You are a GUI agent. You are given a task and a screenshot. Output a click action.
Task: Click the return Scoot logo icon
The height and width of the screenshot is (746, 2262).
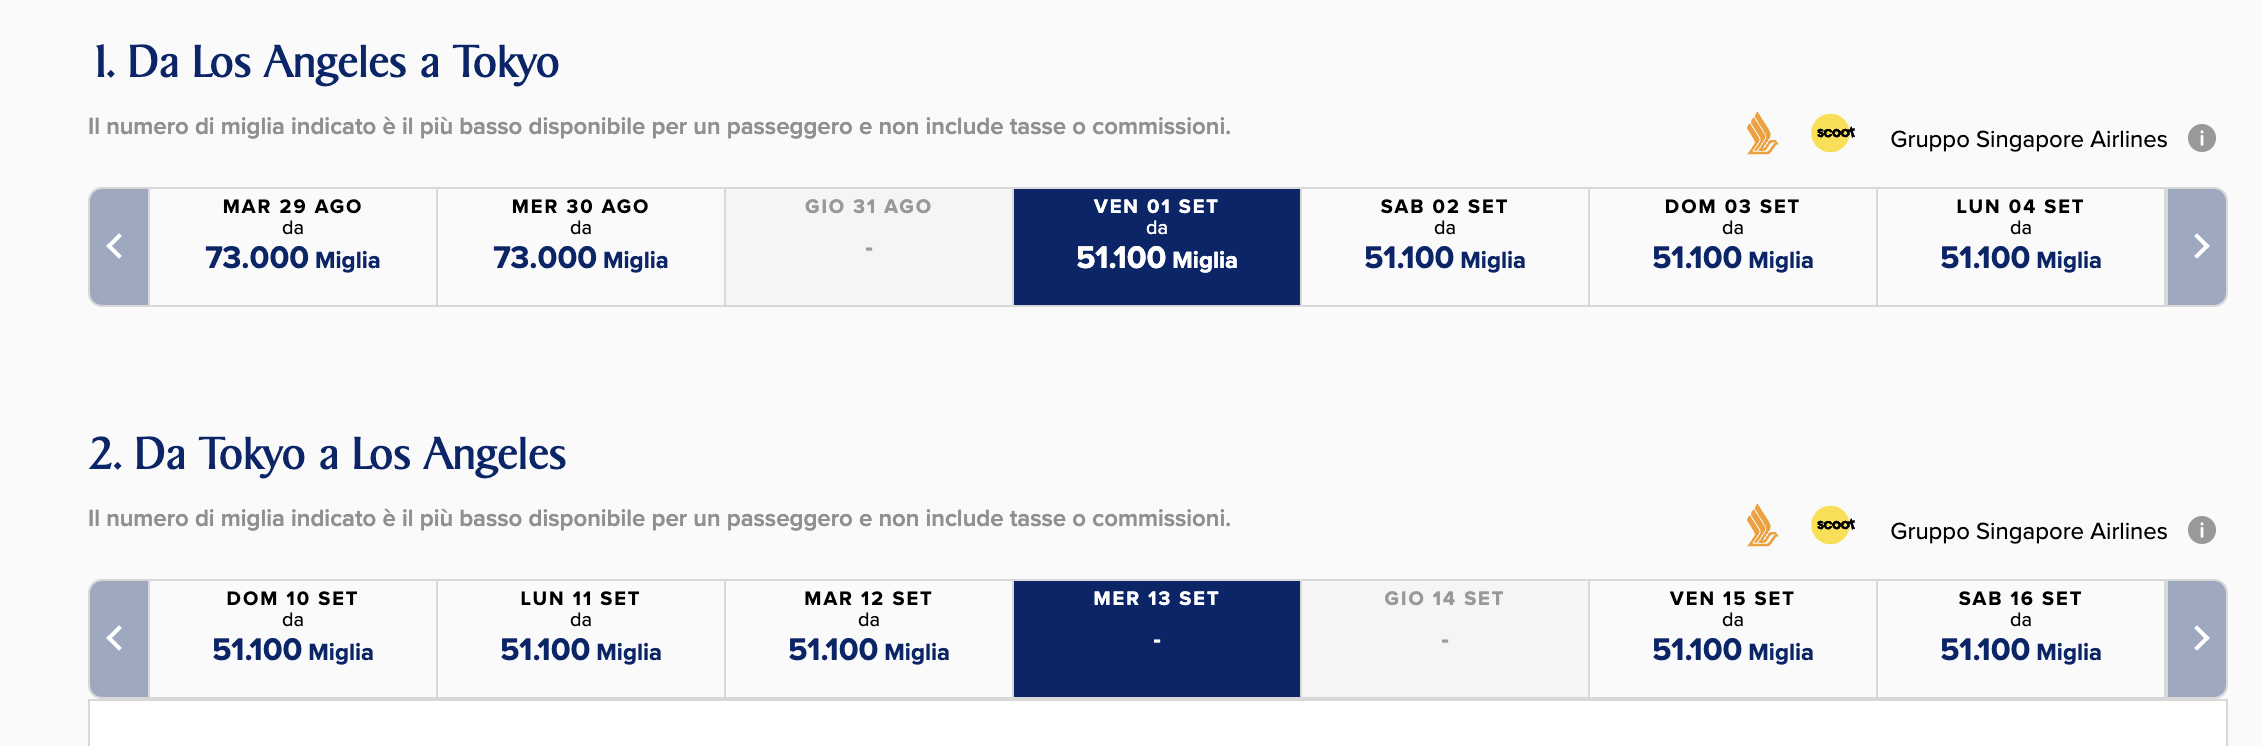coord(1833,525)
